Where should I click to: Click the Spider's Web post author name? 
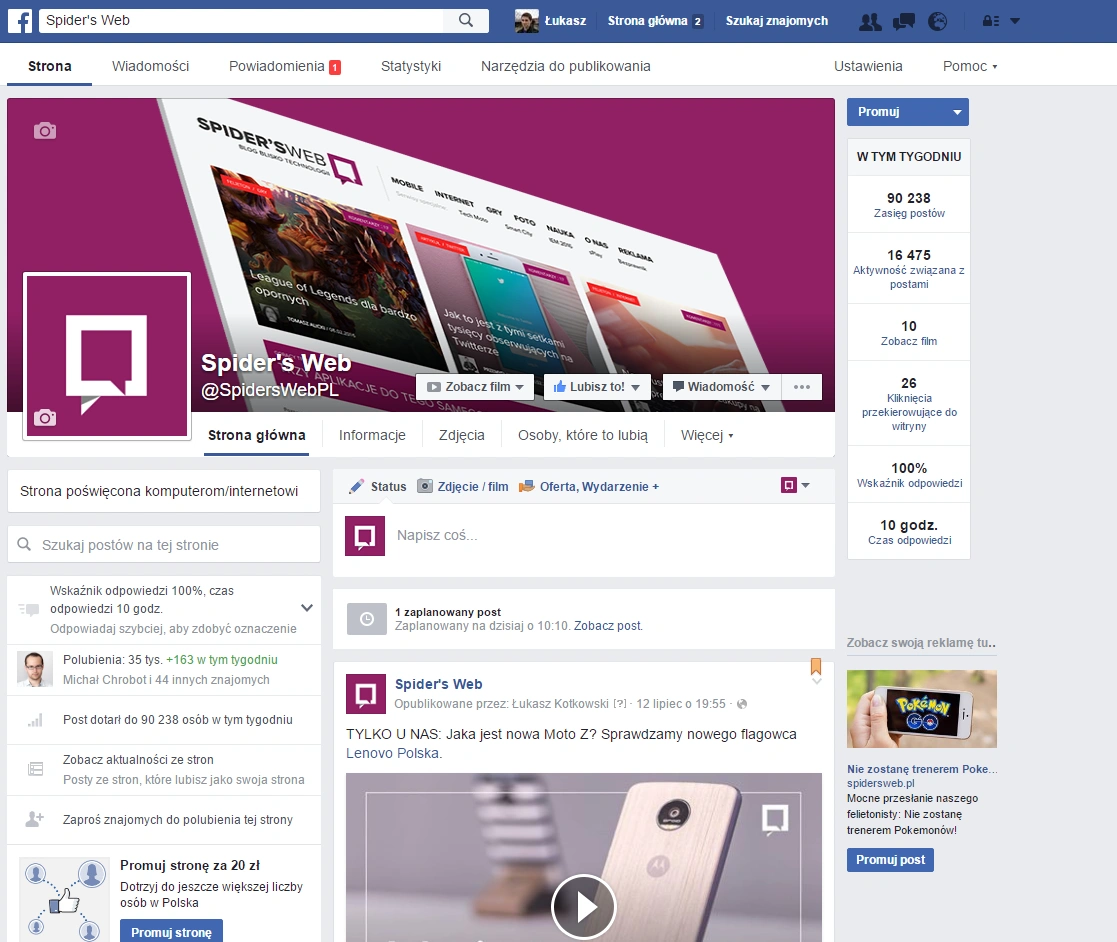click(439, 684)
